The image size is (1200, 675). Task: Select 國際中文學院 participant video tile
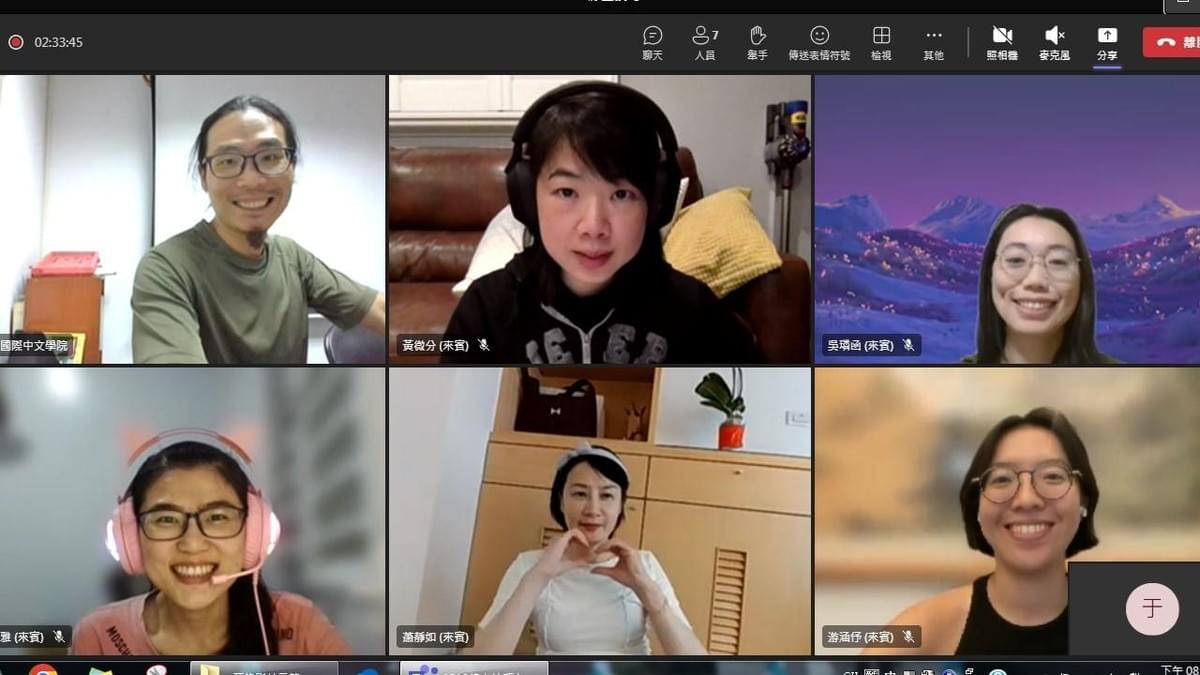(192, 219)
